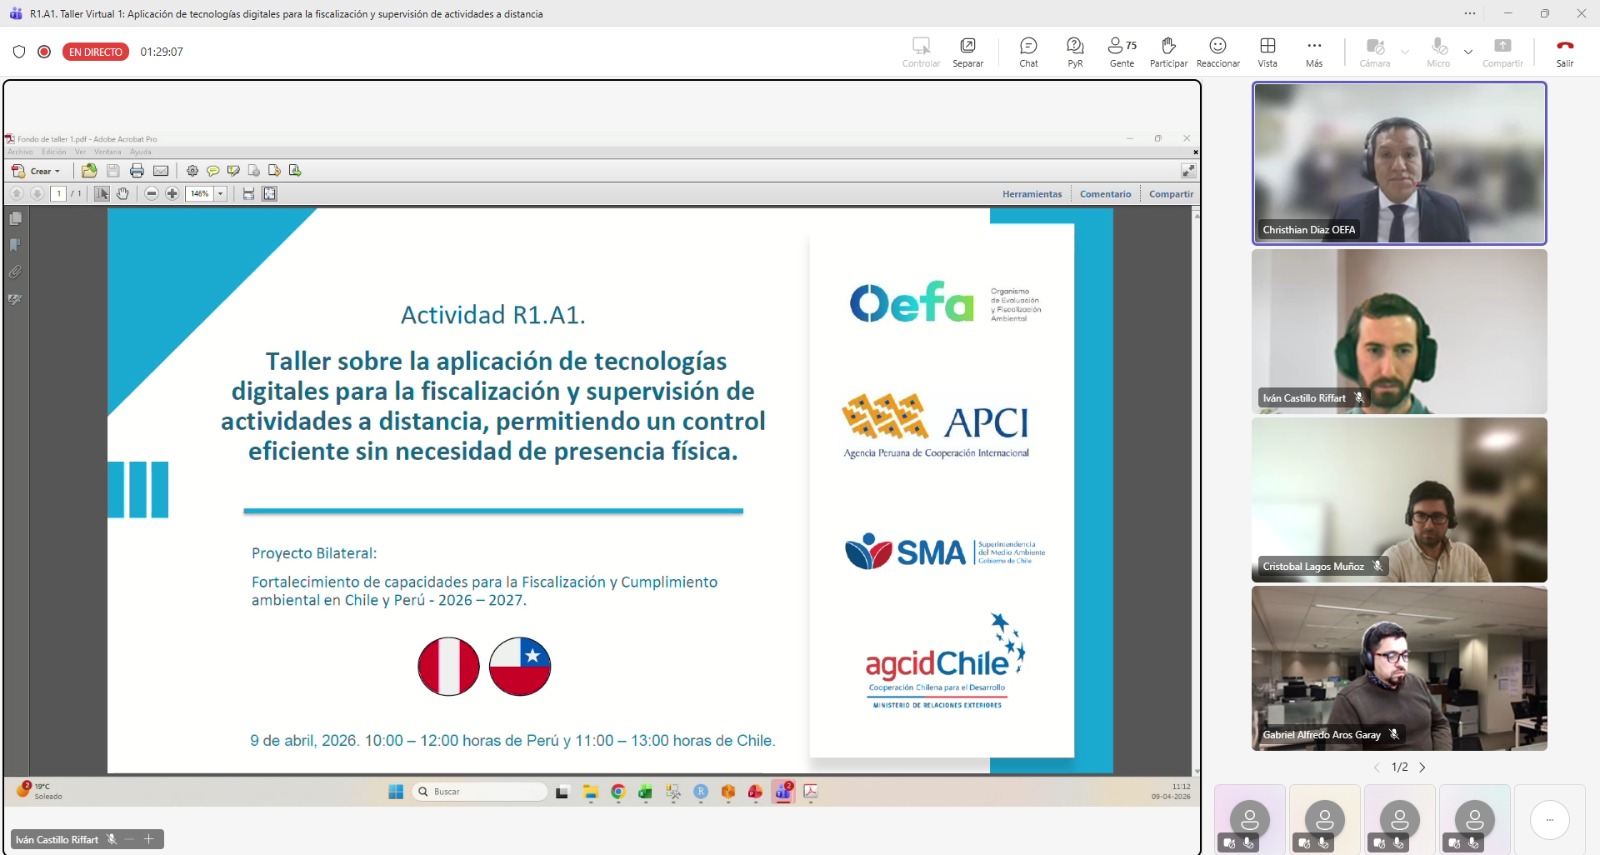Pop out shared content with Separar

967,52
